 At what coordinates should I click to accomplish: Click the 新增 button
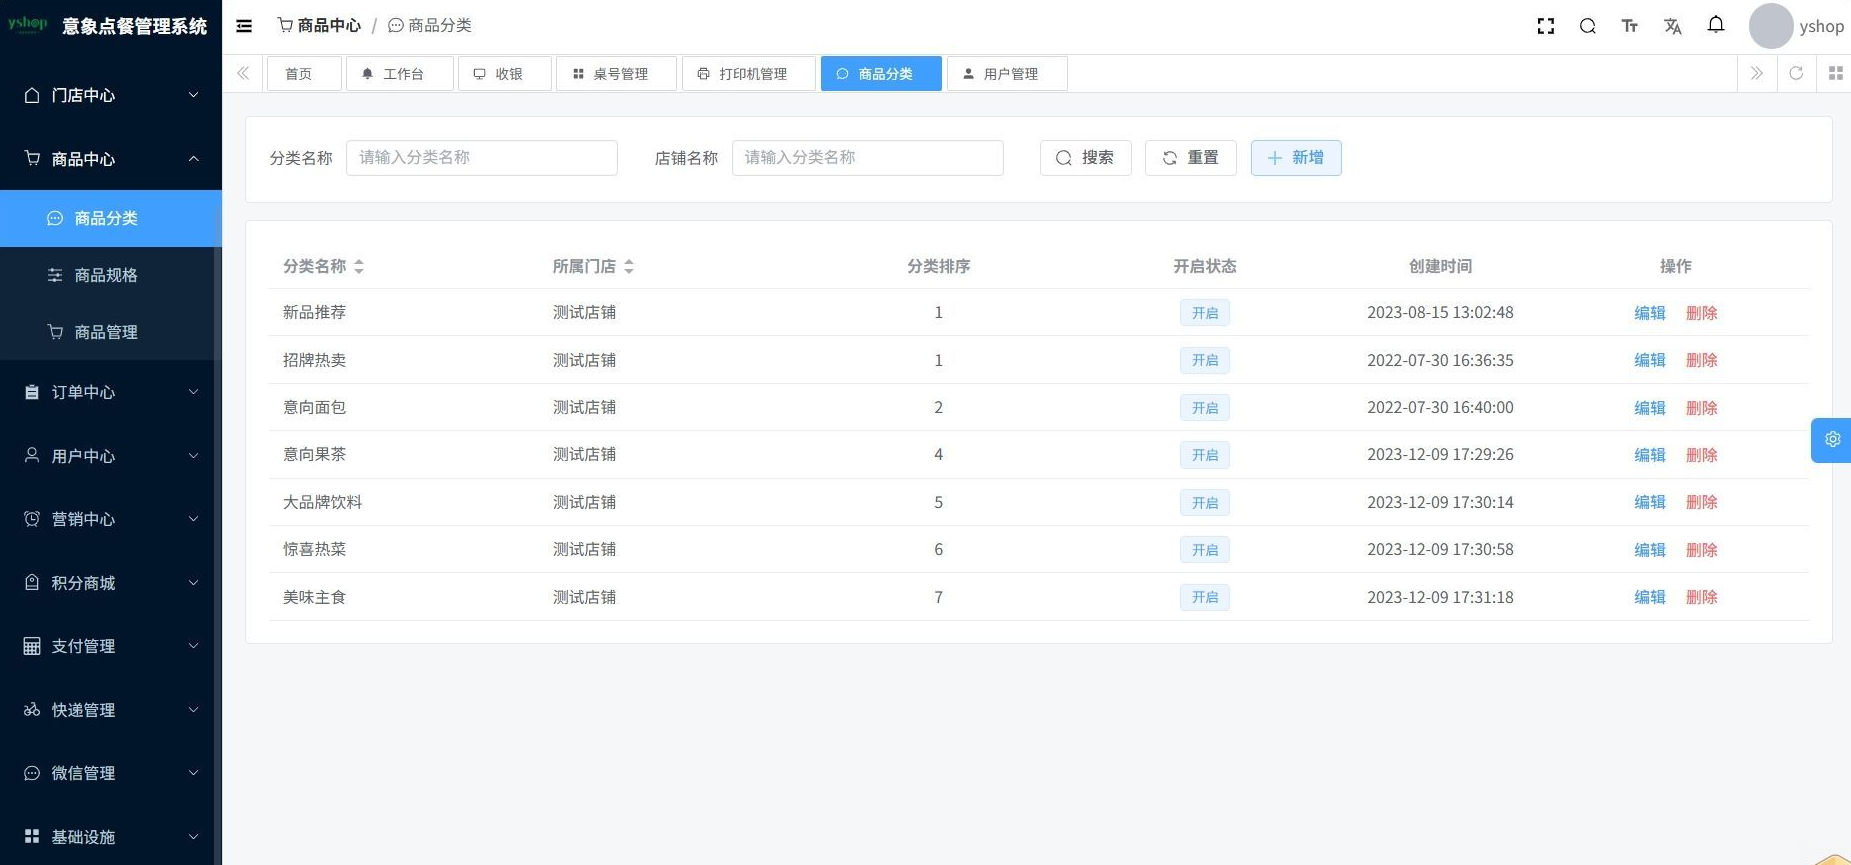click(1295, 158)
